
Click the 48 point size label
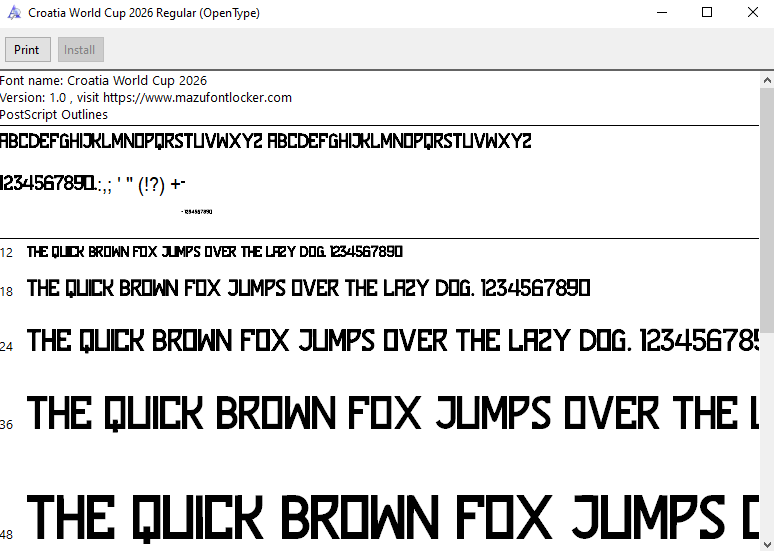pos(7,533)
